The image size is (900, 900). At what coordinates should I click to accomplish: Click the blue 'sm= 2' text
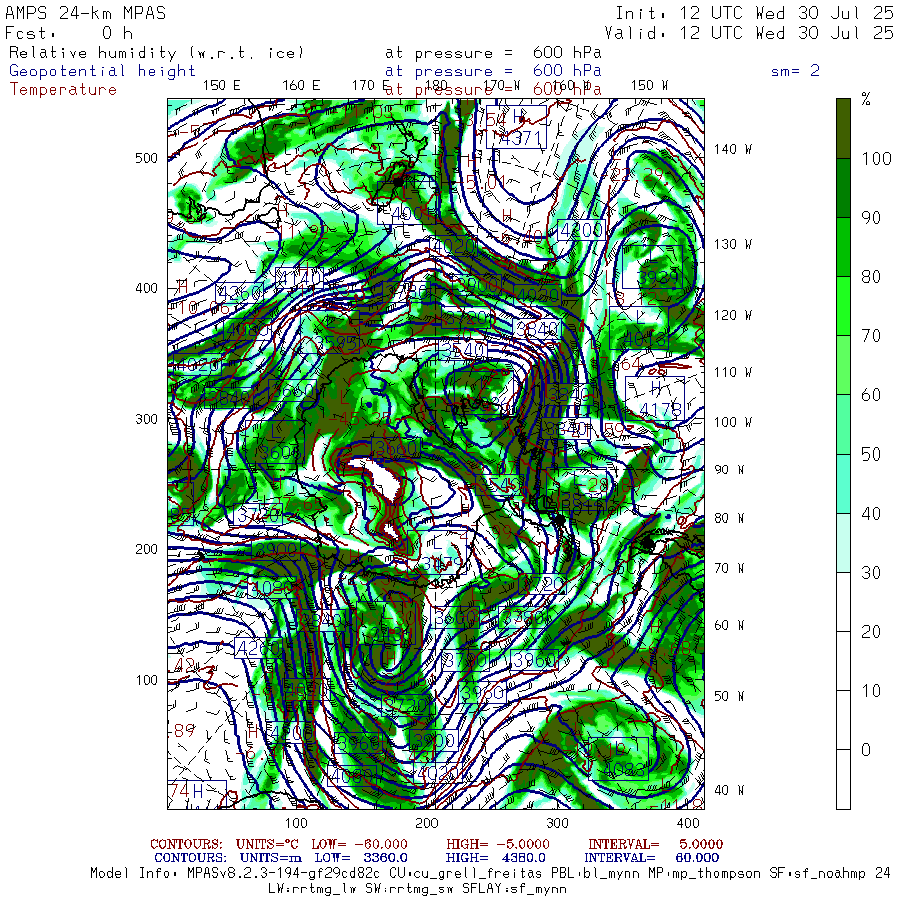pyautogui.click(x=795, y=71)
